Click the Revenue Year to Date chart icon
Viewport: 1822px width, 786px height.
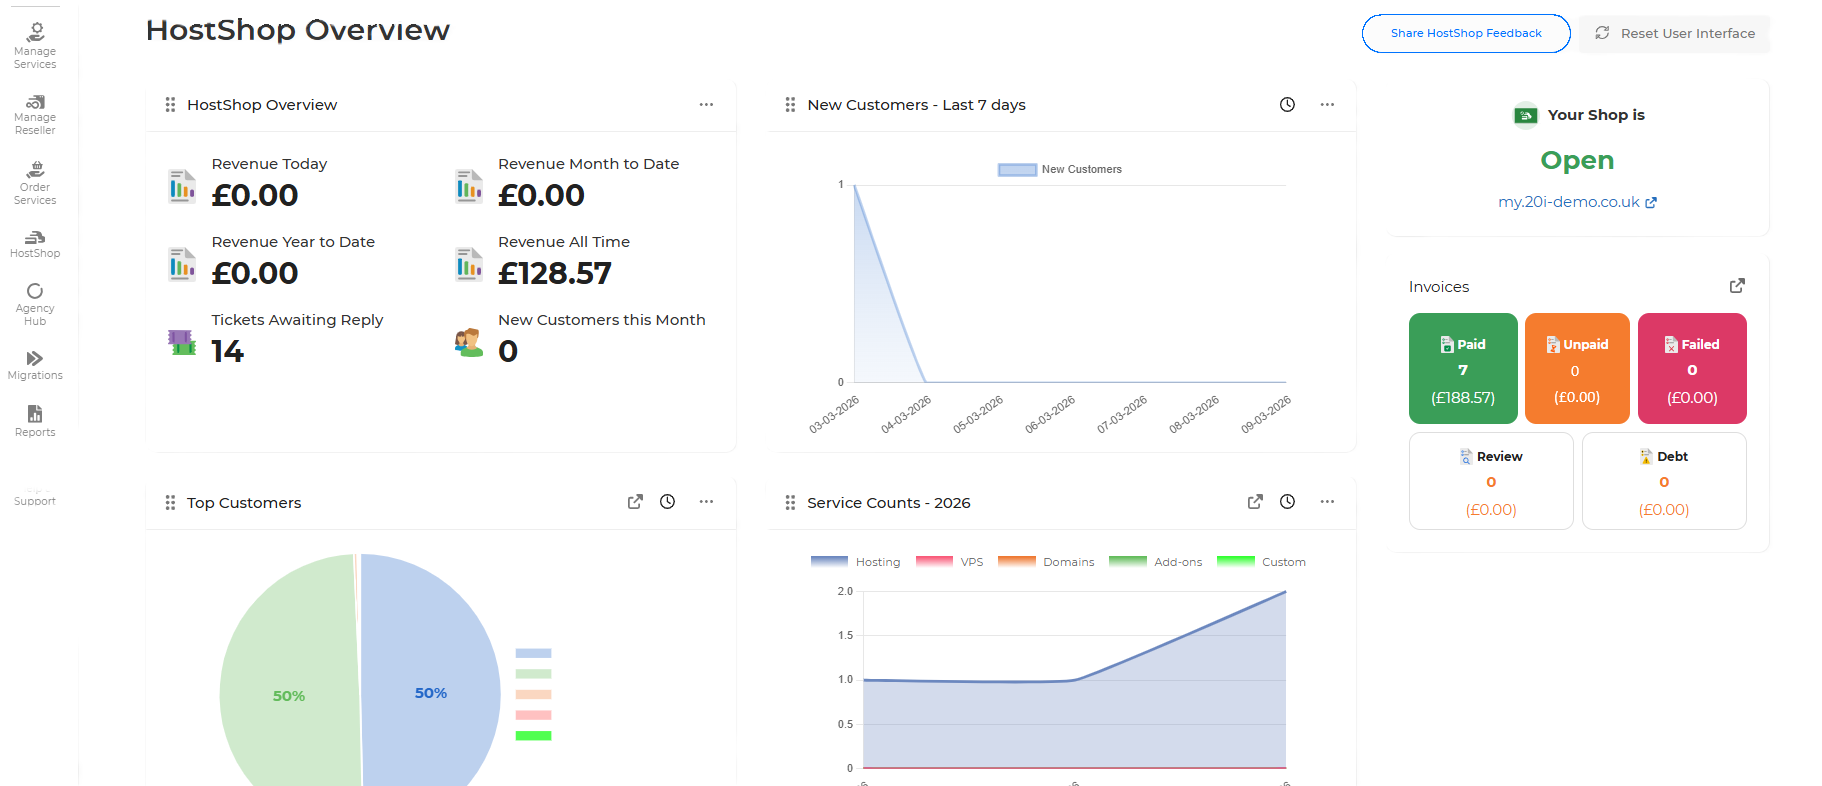(x=182, y=264)
